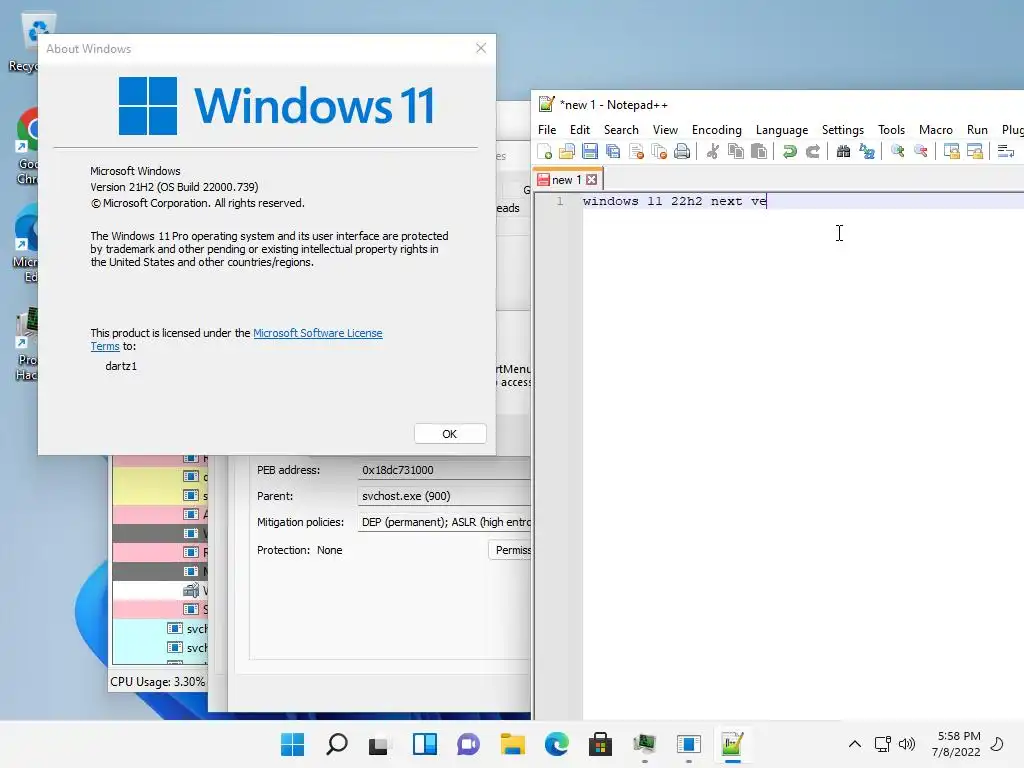Viewport: 1024px width, 768px height.
Task: Click the Permissions button in process properties
Action: (x=510, y=550)
